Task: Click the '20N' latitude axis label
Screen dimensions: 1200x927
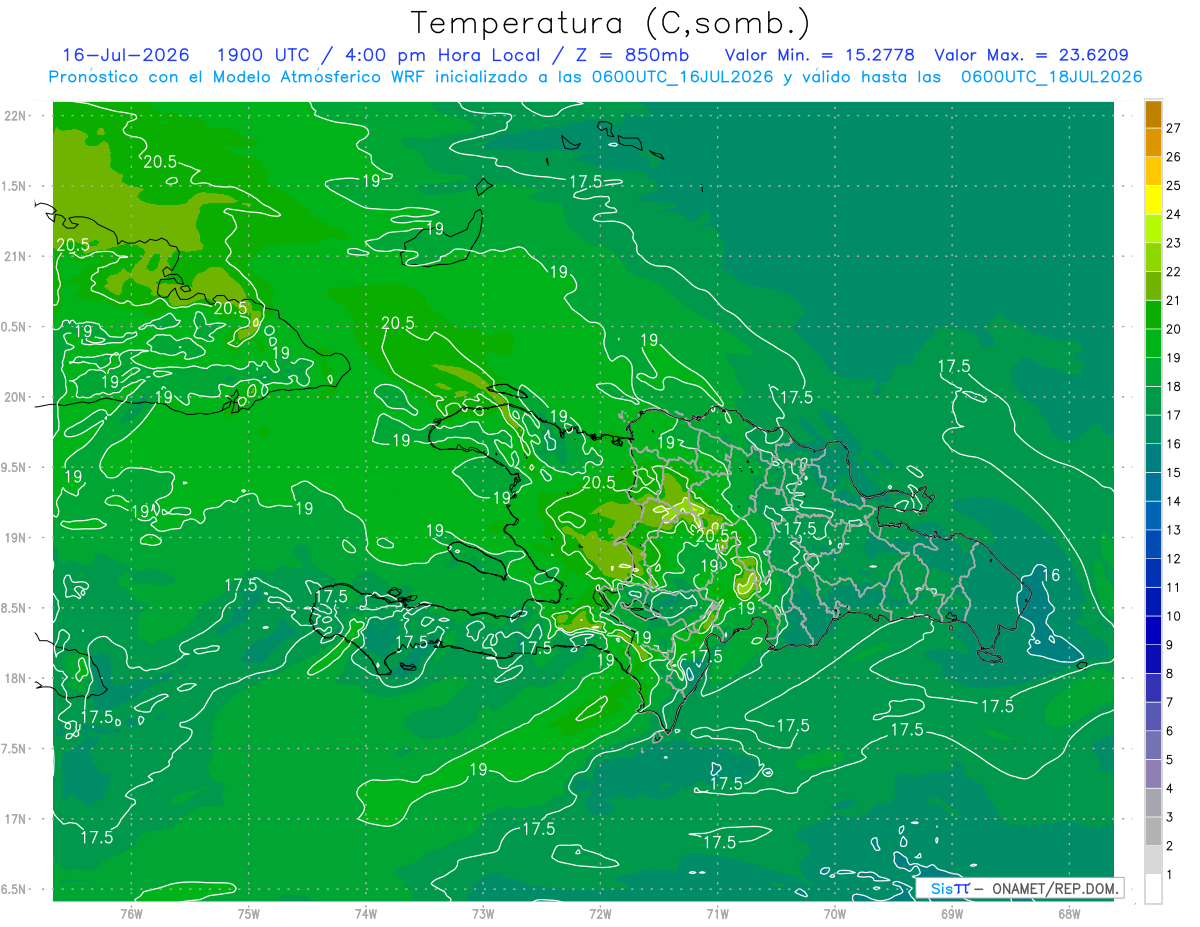Action: click(x=16, y=397)
